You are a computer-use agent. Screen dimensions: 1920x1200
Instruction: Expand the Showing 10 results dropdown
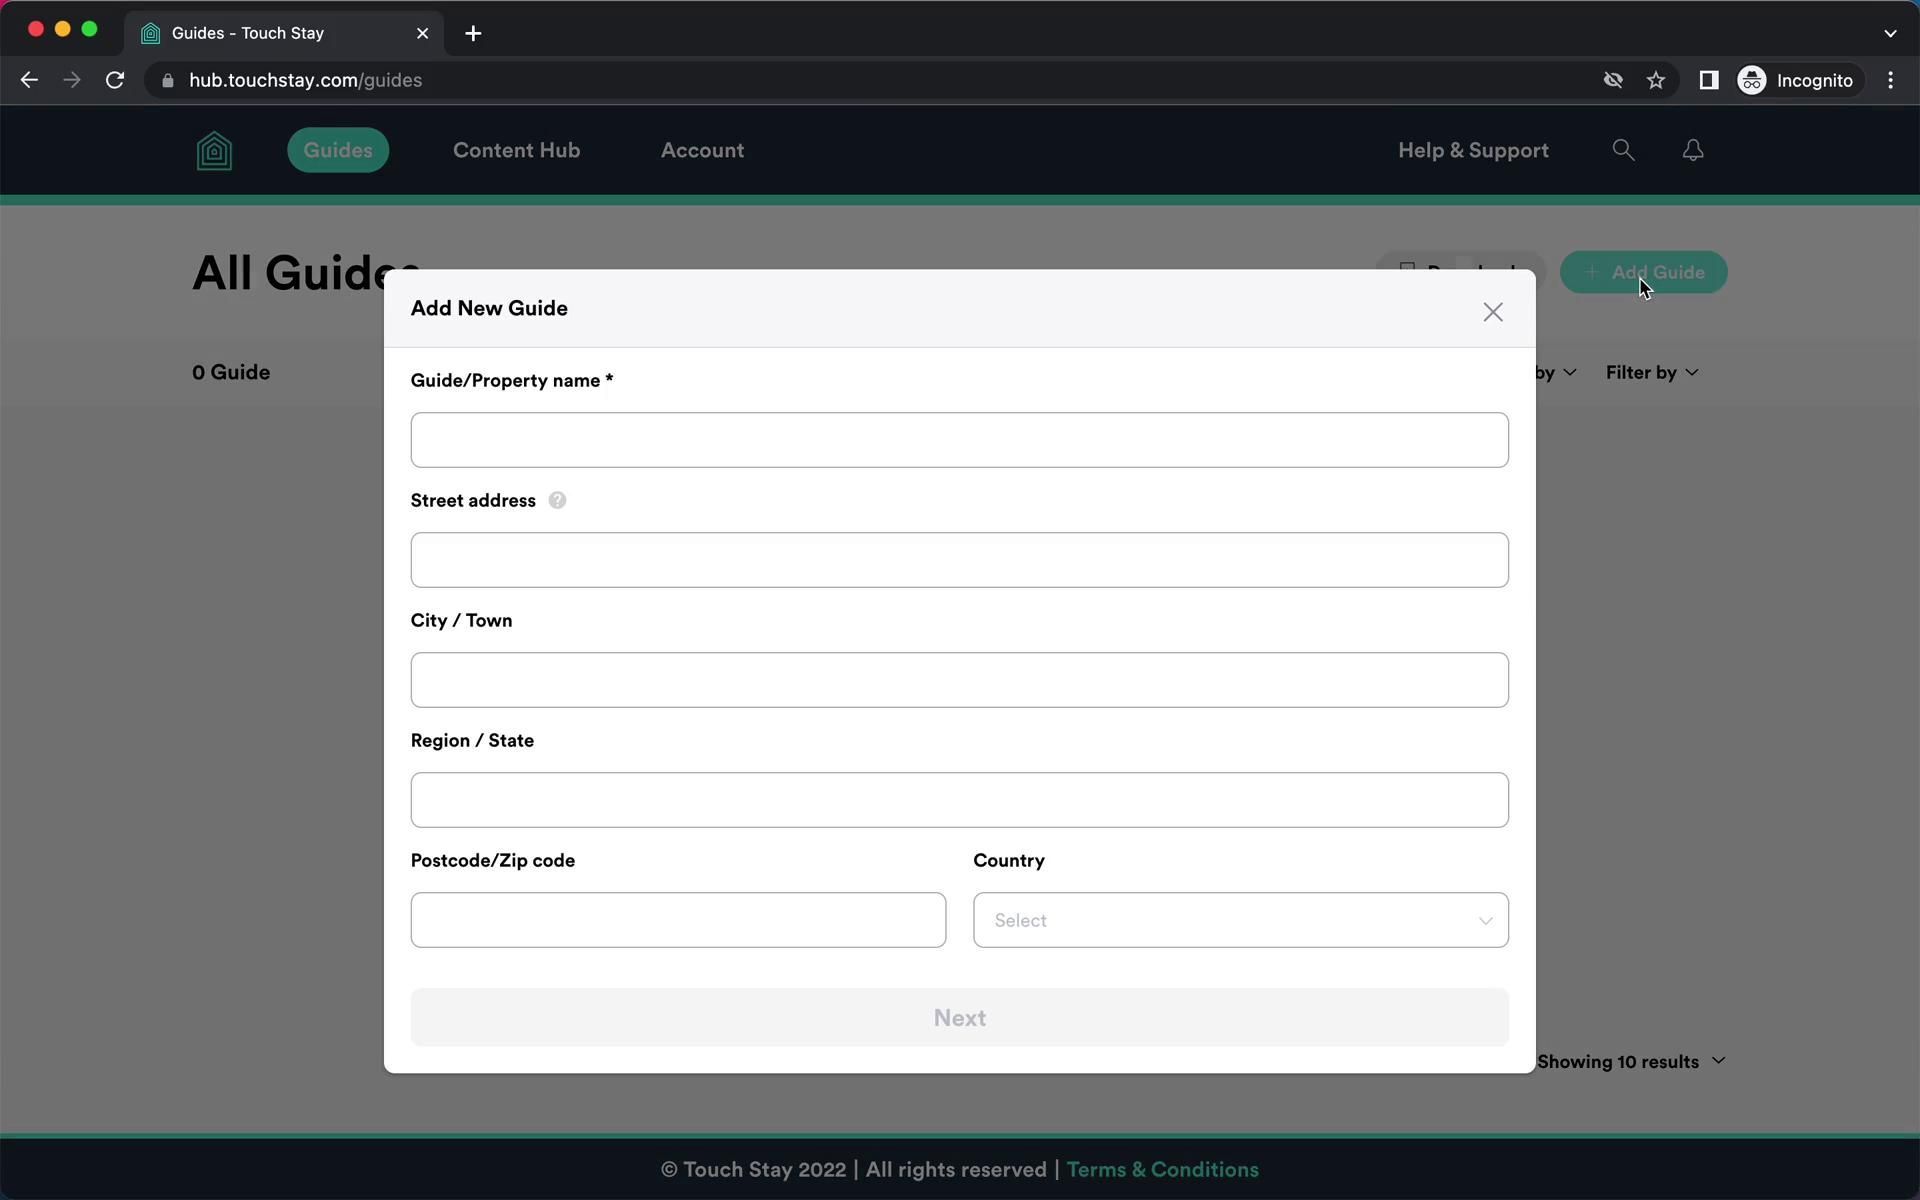tap(1630, 1061)
